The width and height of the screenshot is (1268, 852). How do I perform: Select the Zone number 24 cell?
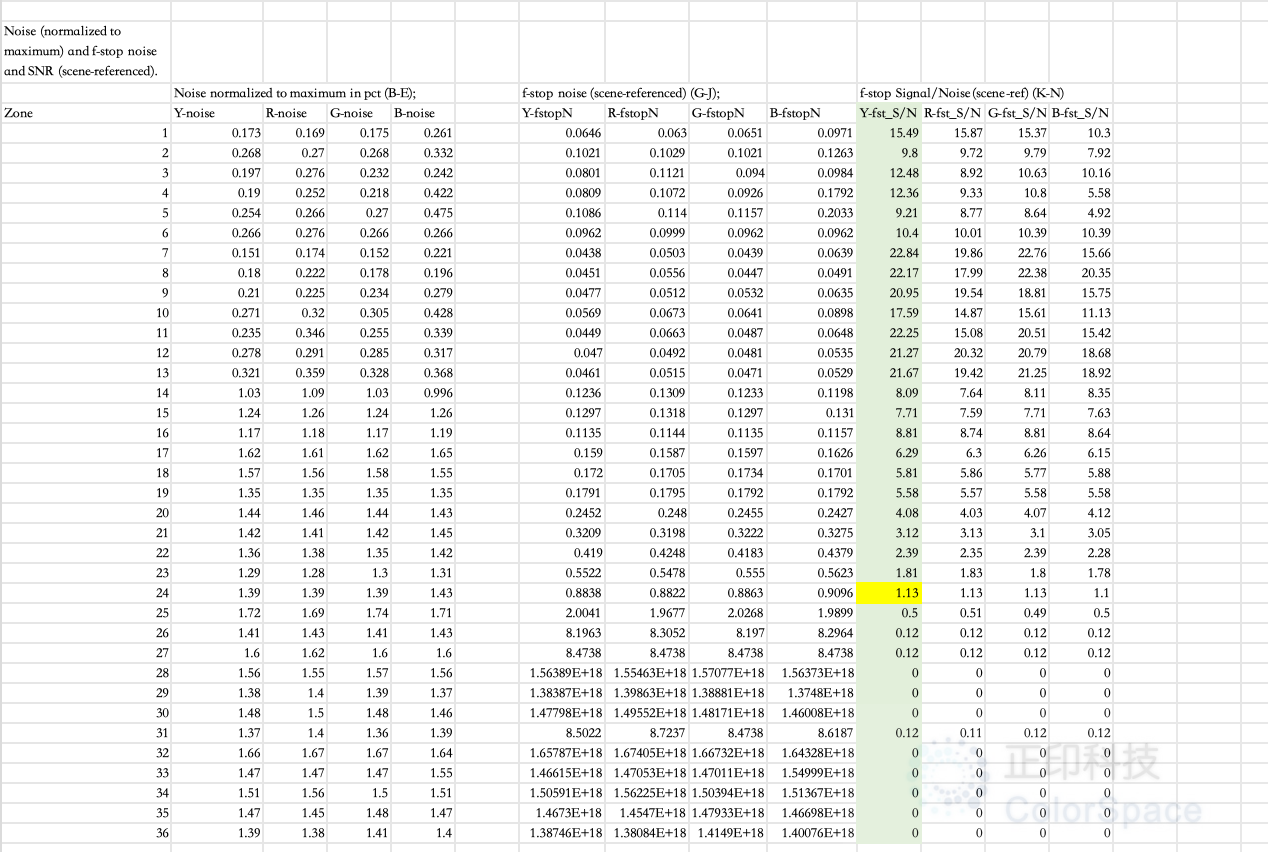[86, 593]
